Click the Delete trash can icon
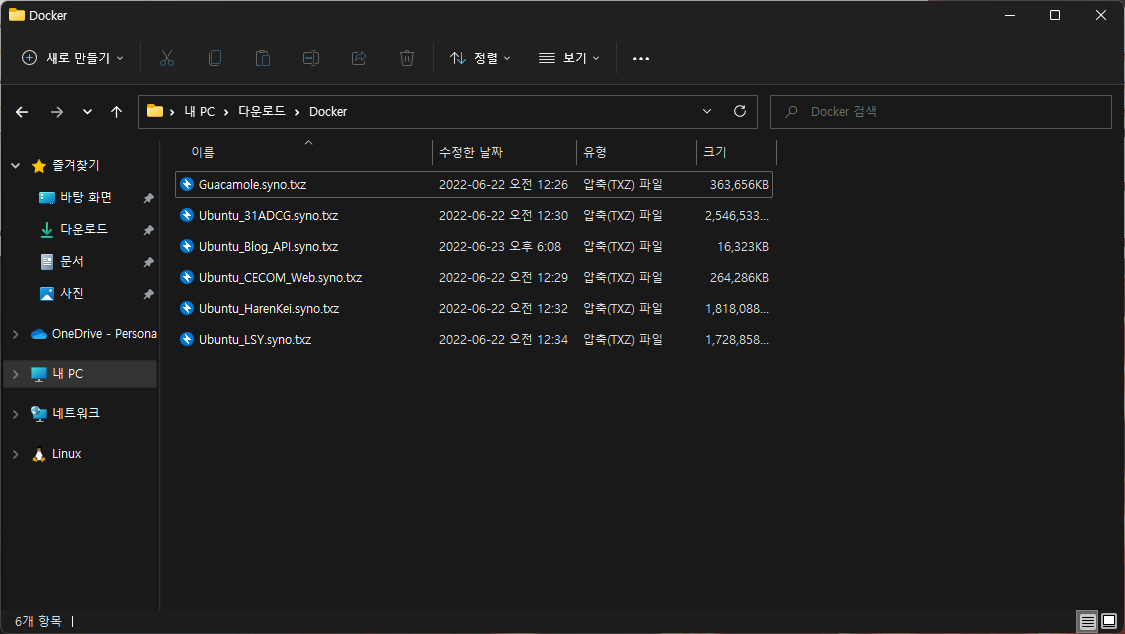Image resolution: width=1125 pixels, height=634 pixels. [407, 58]
